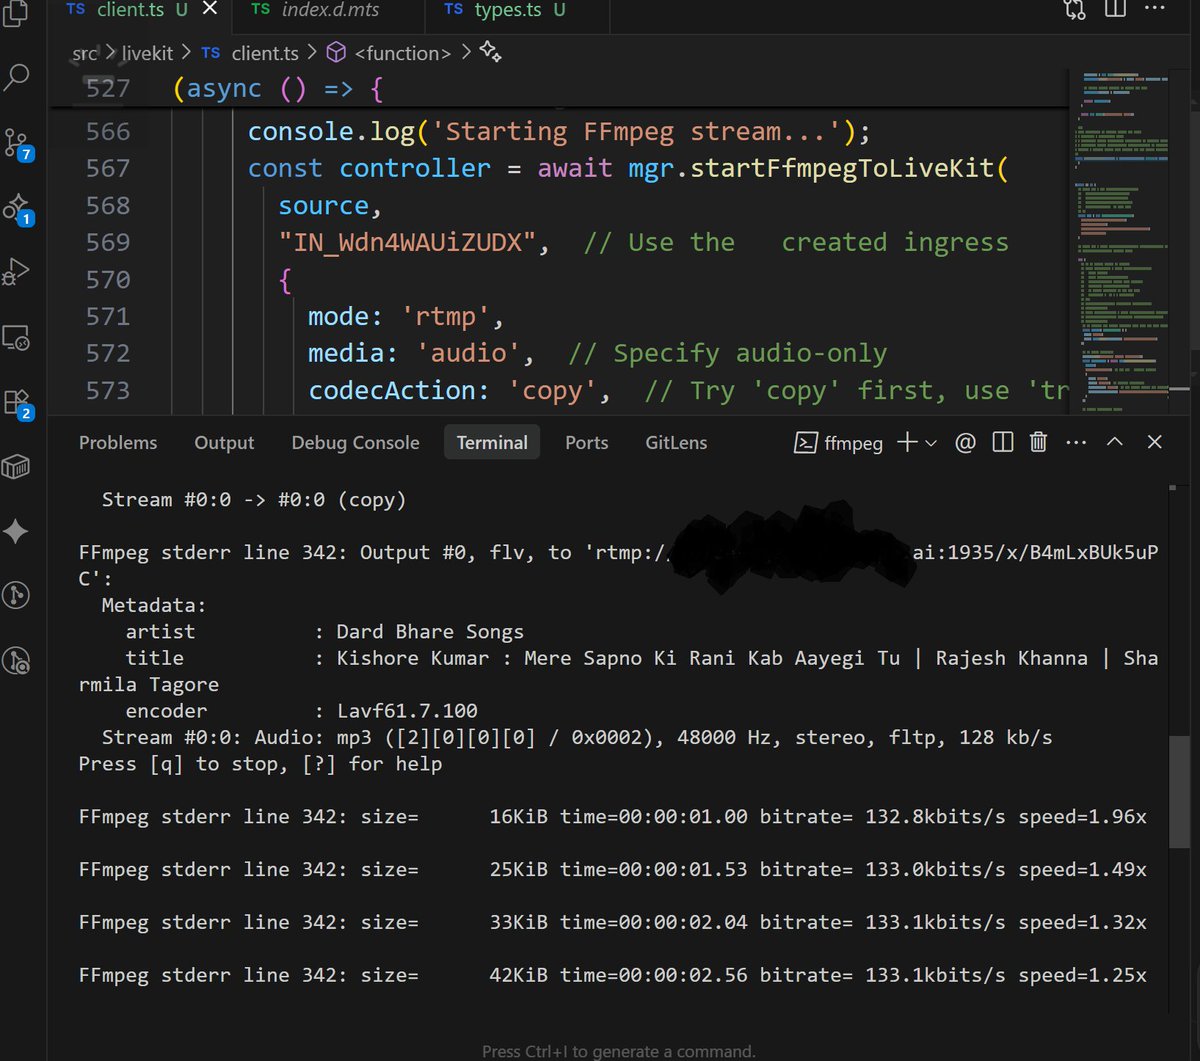1200x1061 pixels.
Task: Open the Ports panel tab
Action: 586,443
